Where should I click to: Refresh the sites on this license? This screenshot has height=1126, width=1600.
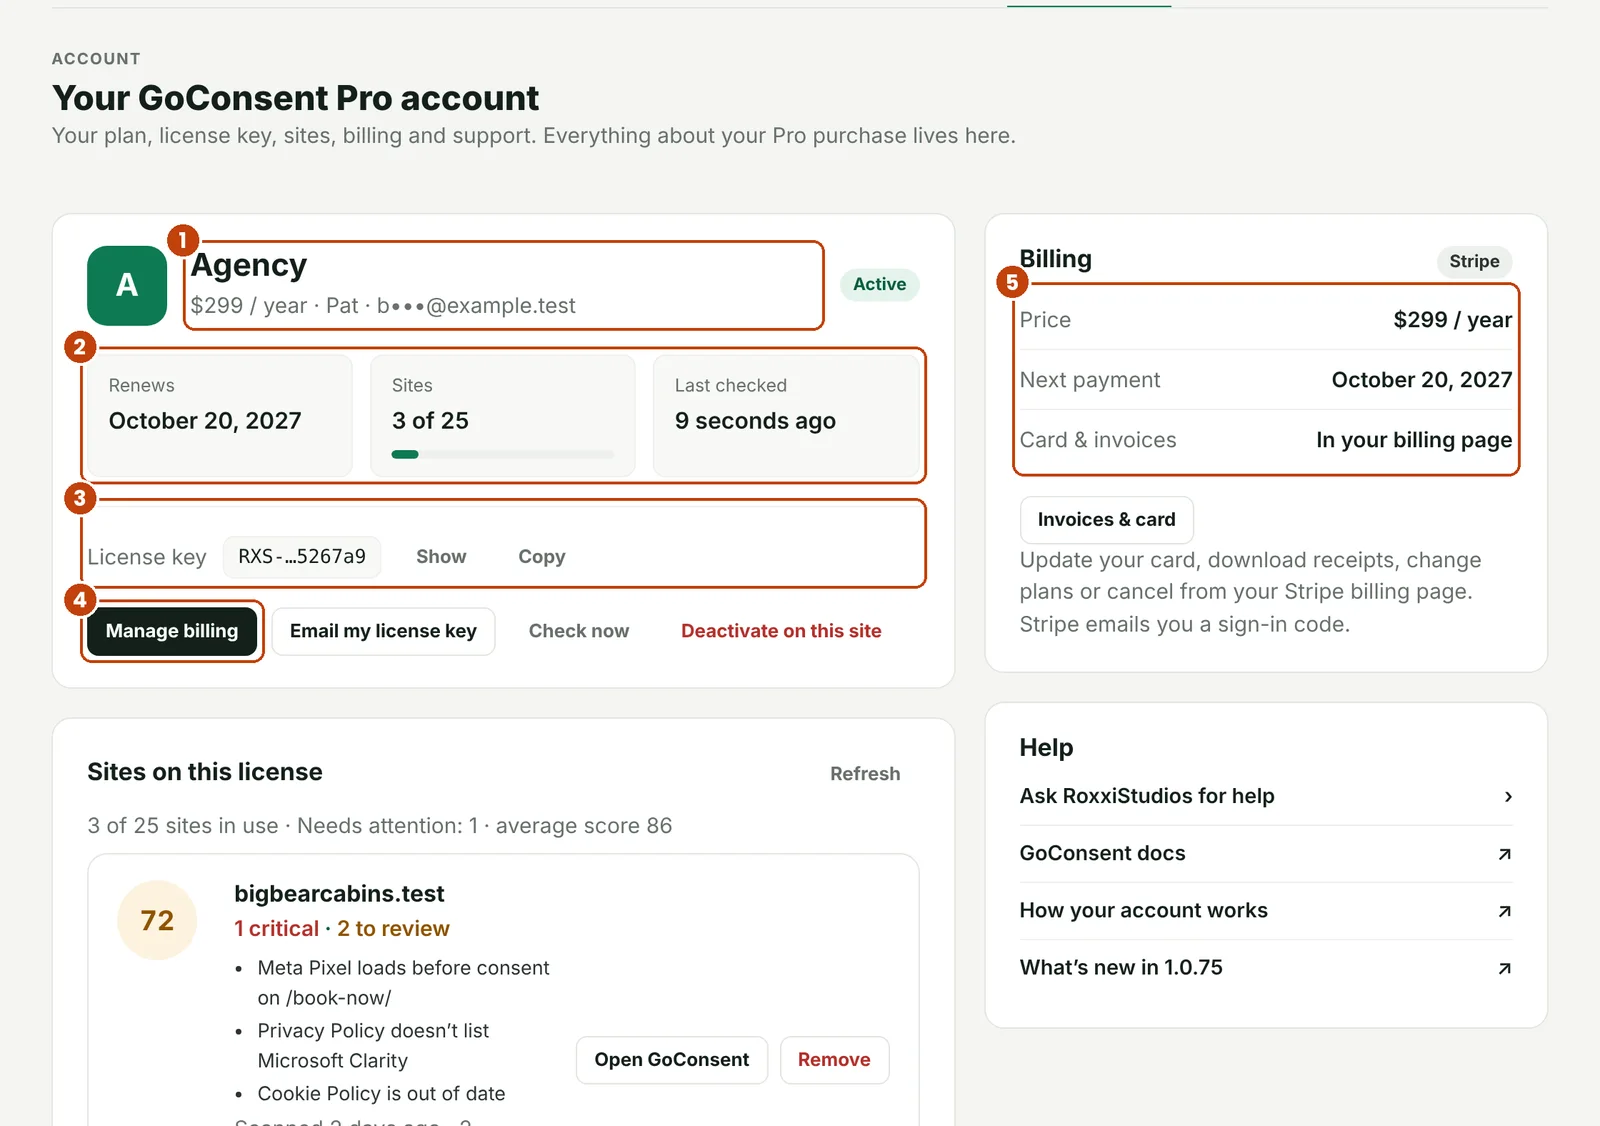865,774
